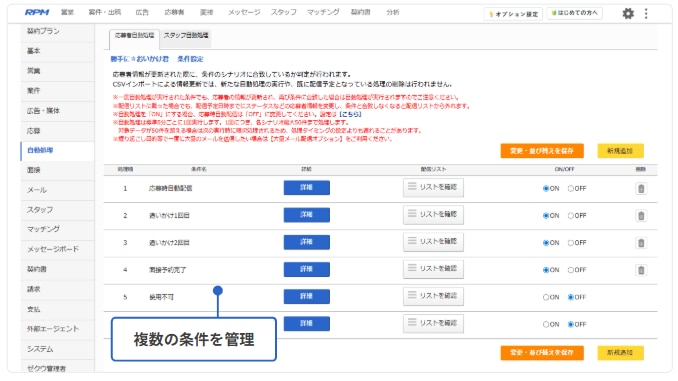Screen dimensions: 678x381
Task: Click the RPM logo
Action: [37, 12]
